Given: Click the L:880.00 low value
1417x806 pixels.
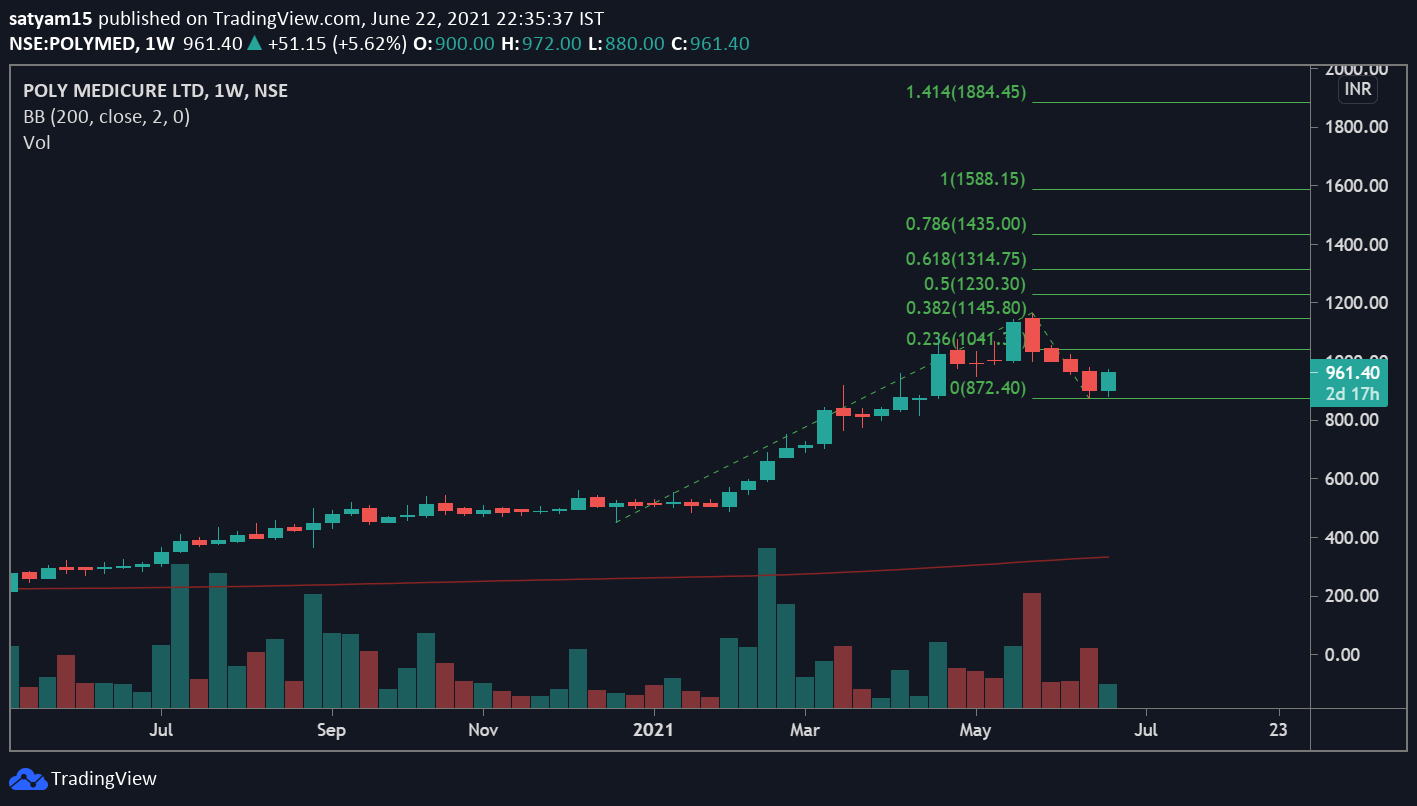Looking at the screenshot, I should point(626,44).
